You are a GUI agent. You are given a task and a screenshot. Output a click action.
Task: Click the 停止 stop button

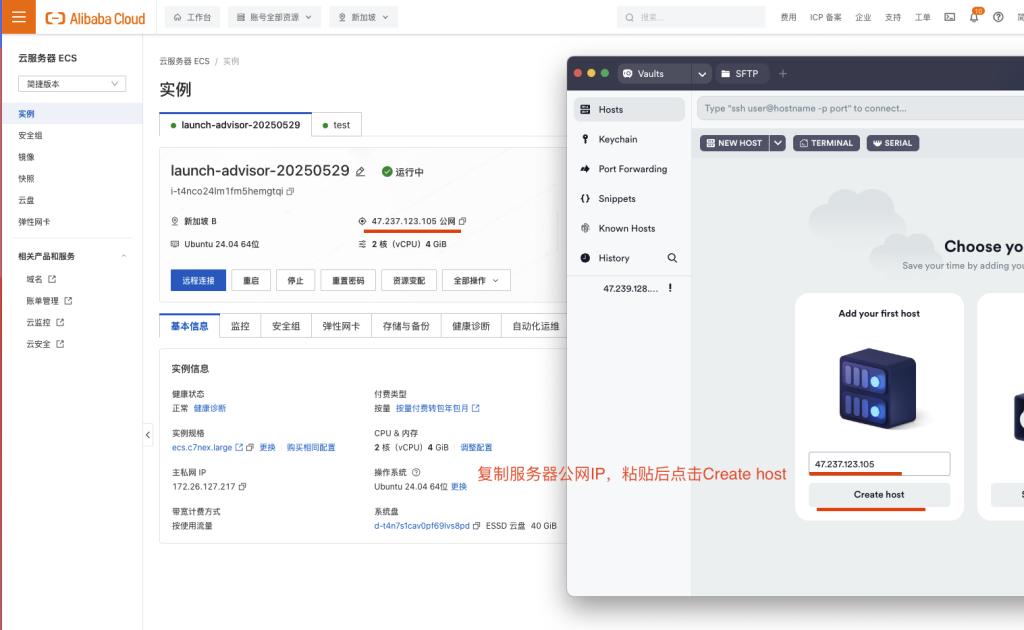295,280
